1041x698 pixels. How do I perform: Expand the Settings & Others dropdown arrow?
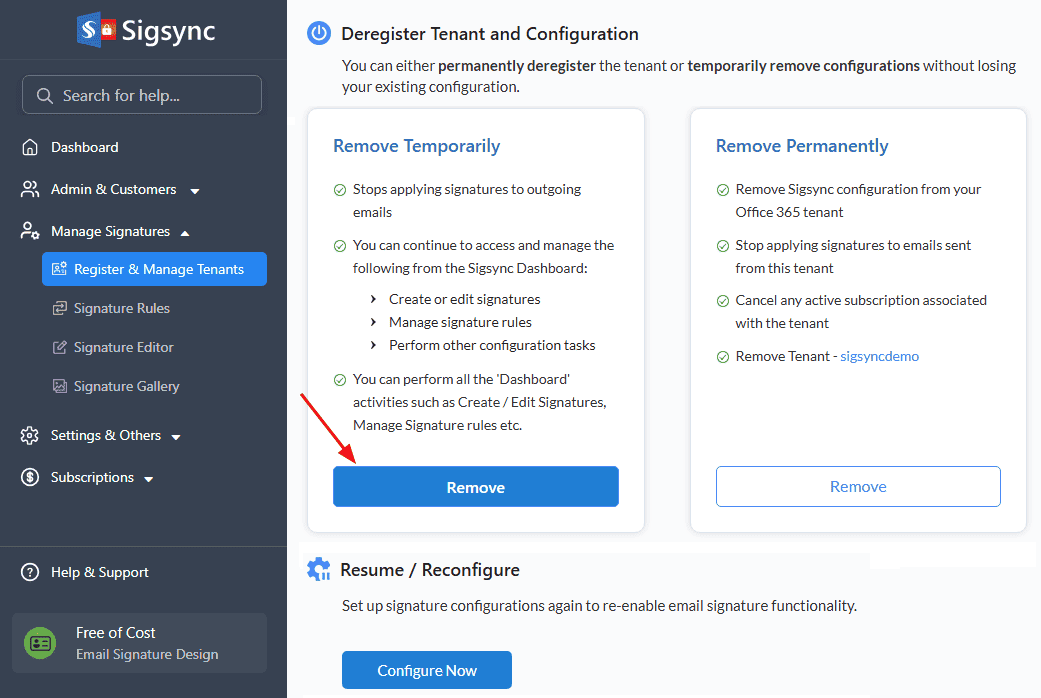point(176,437)
